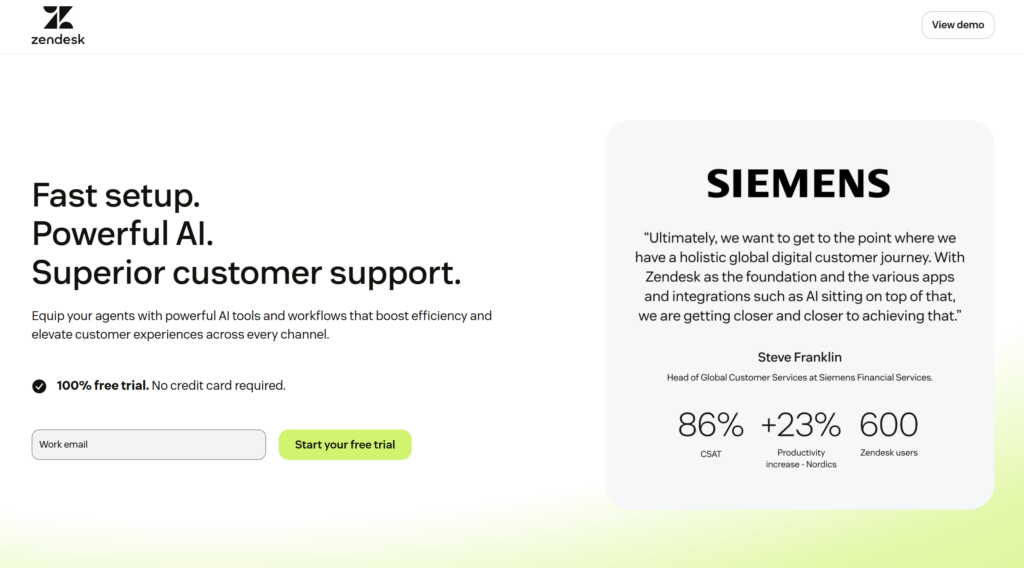Screen dimensions: 1024x568
Task: Click the zendesk wordmark under the logo
Action: [58, 39]
